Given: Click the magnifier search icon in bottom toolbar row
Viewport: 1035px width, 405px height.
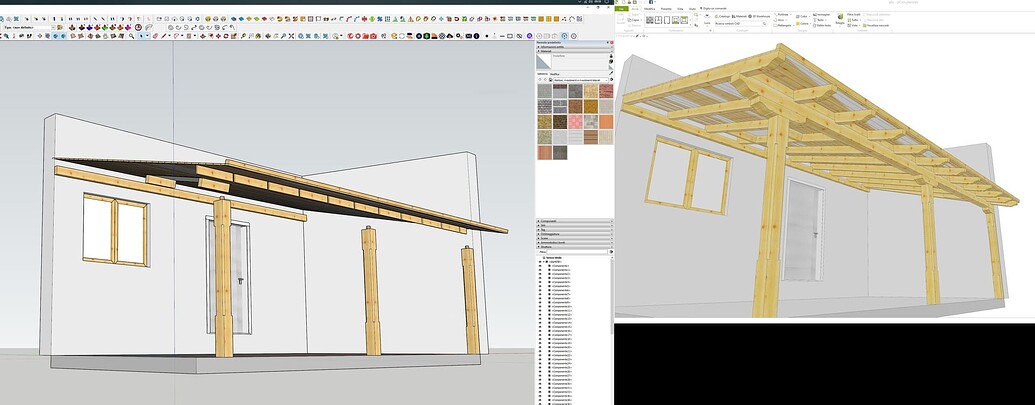Looking at the screenshot, I should click(x=131, y=36).
